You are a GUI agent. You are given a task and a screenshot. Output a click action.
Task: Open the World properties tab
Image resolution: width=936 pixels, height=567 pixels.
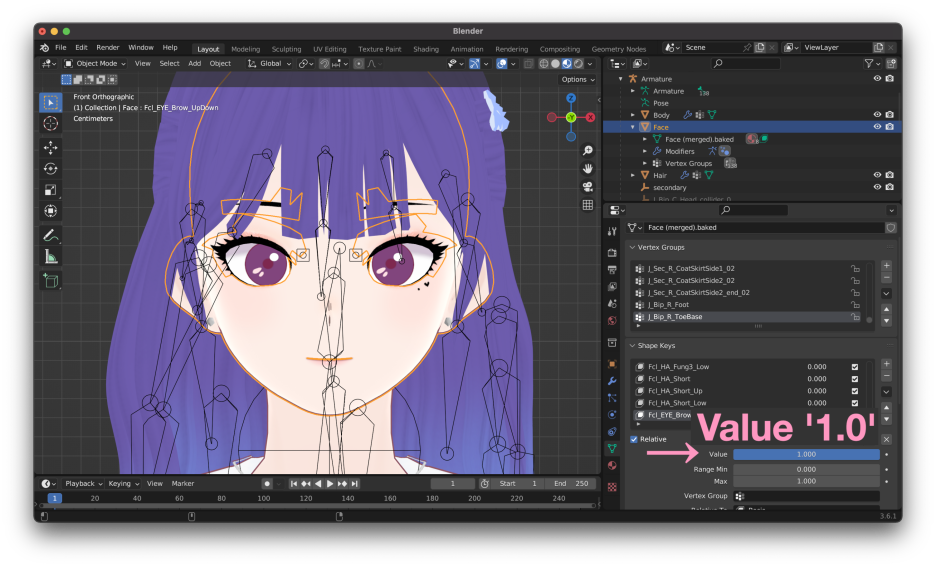612,321
